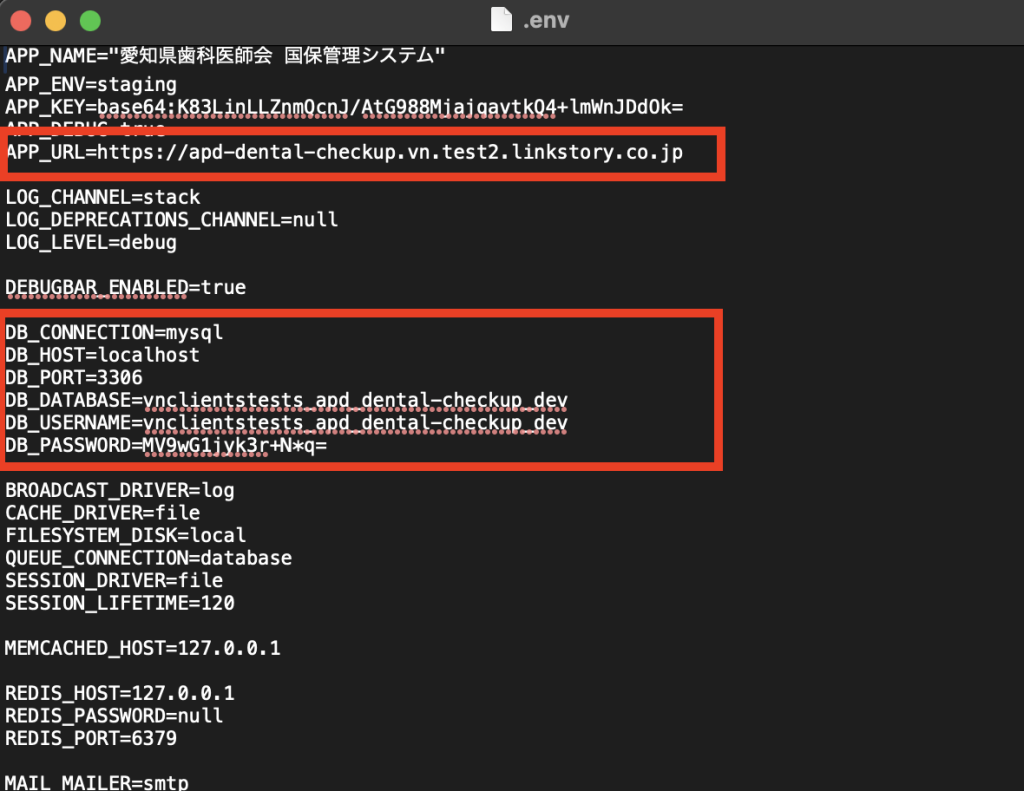
Task: Place cursor on SESSION_LIFETIME=120 line
Action: (x=119, y=603)
